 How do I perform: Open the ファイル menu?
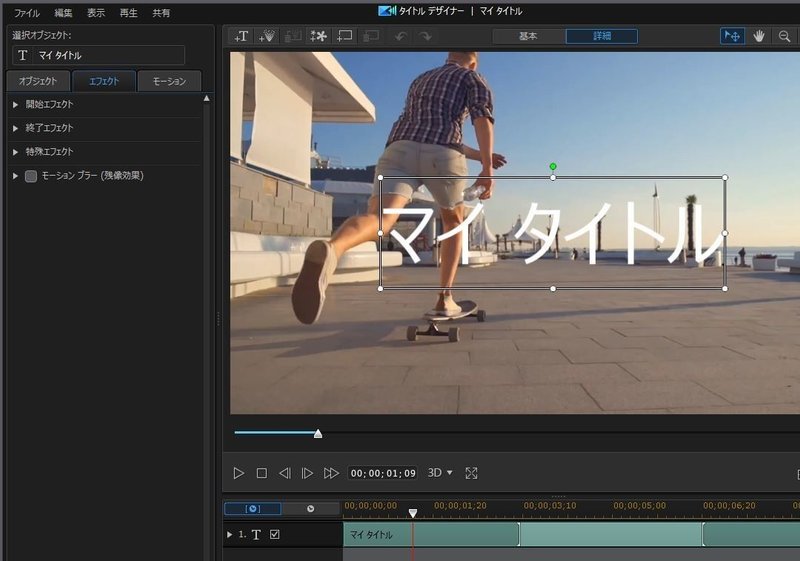click(27, 13)
